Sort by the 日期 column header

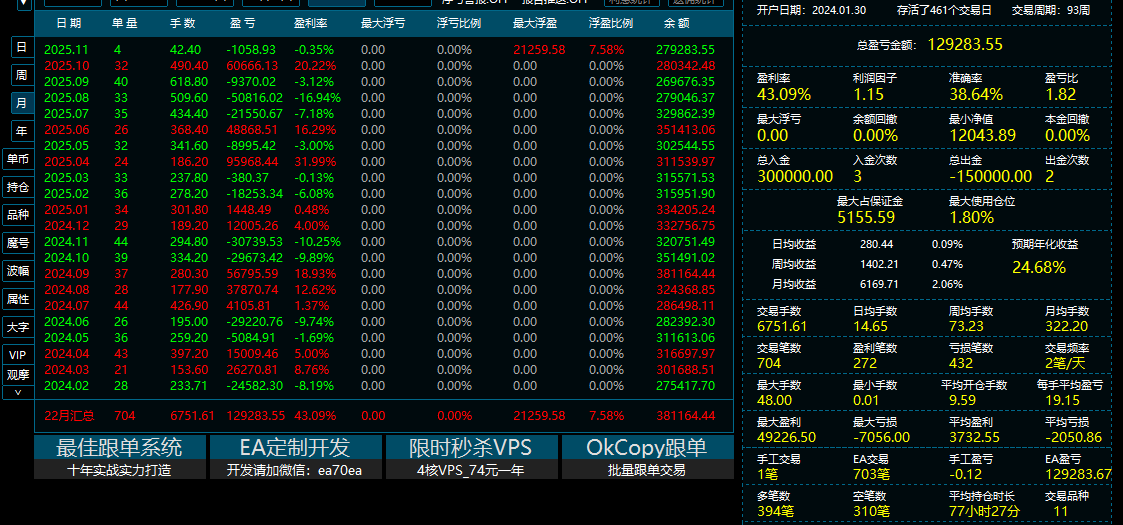pyautogui.click(x=69, y=23)
